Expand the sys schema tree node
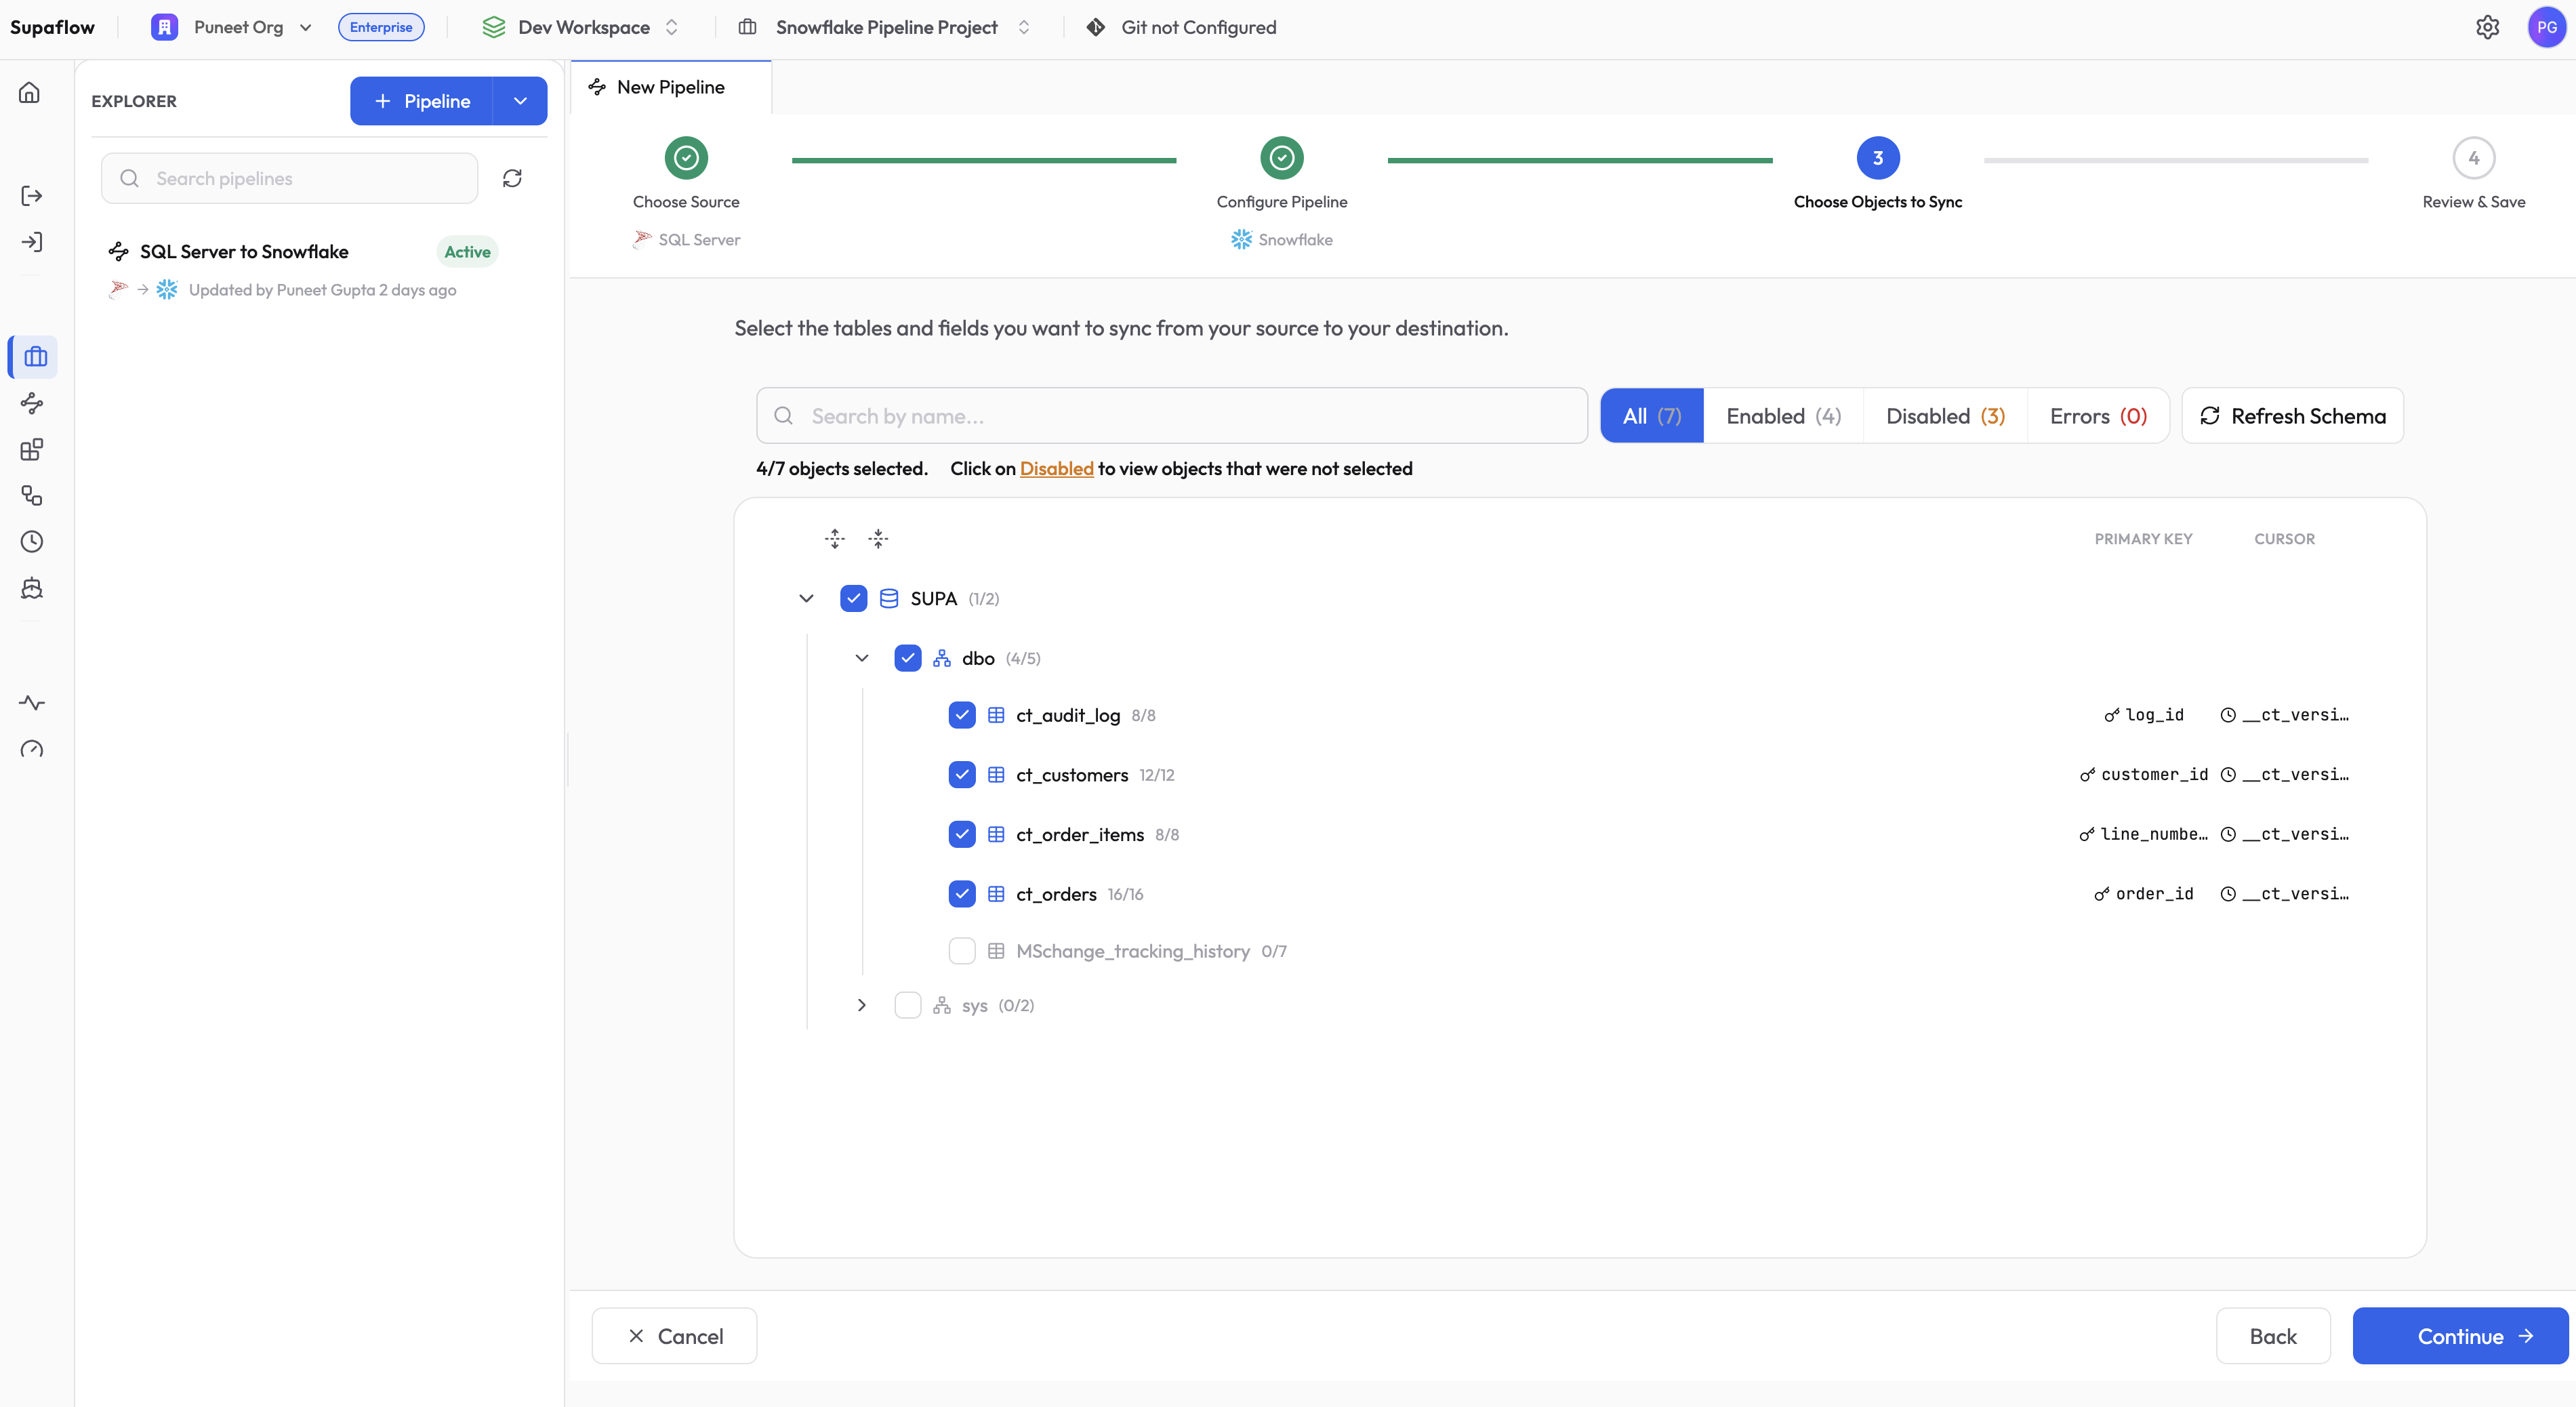This screenshot has width=2576, height=1407. click(x=861, y=1005)
